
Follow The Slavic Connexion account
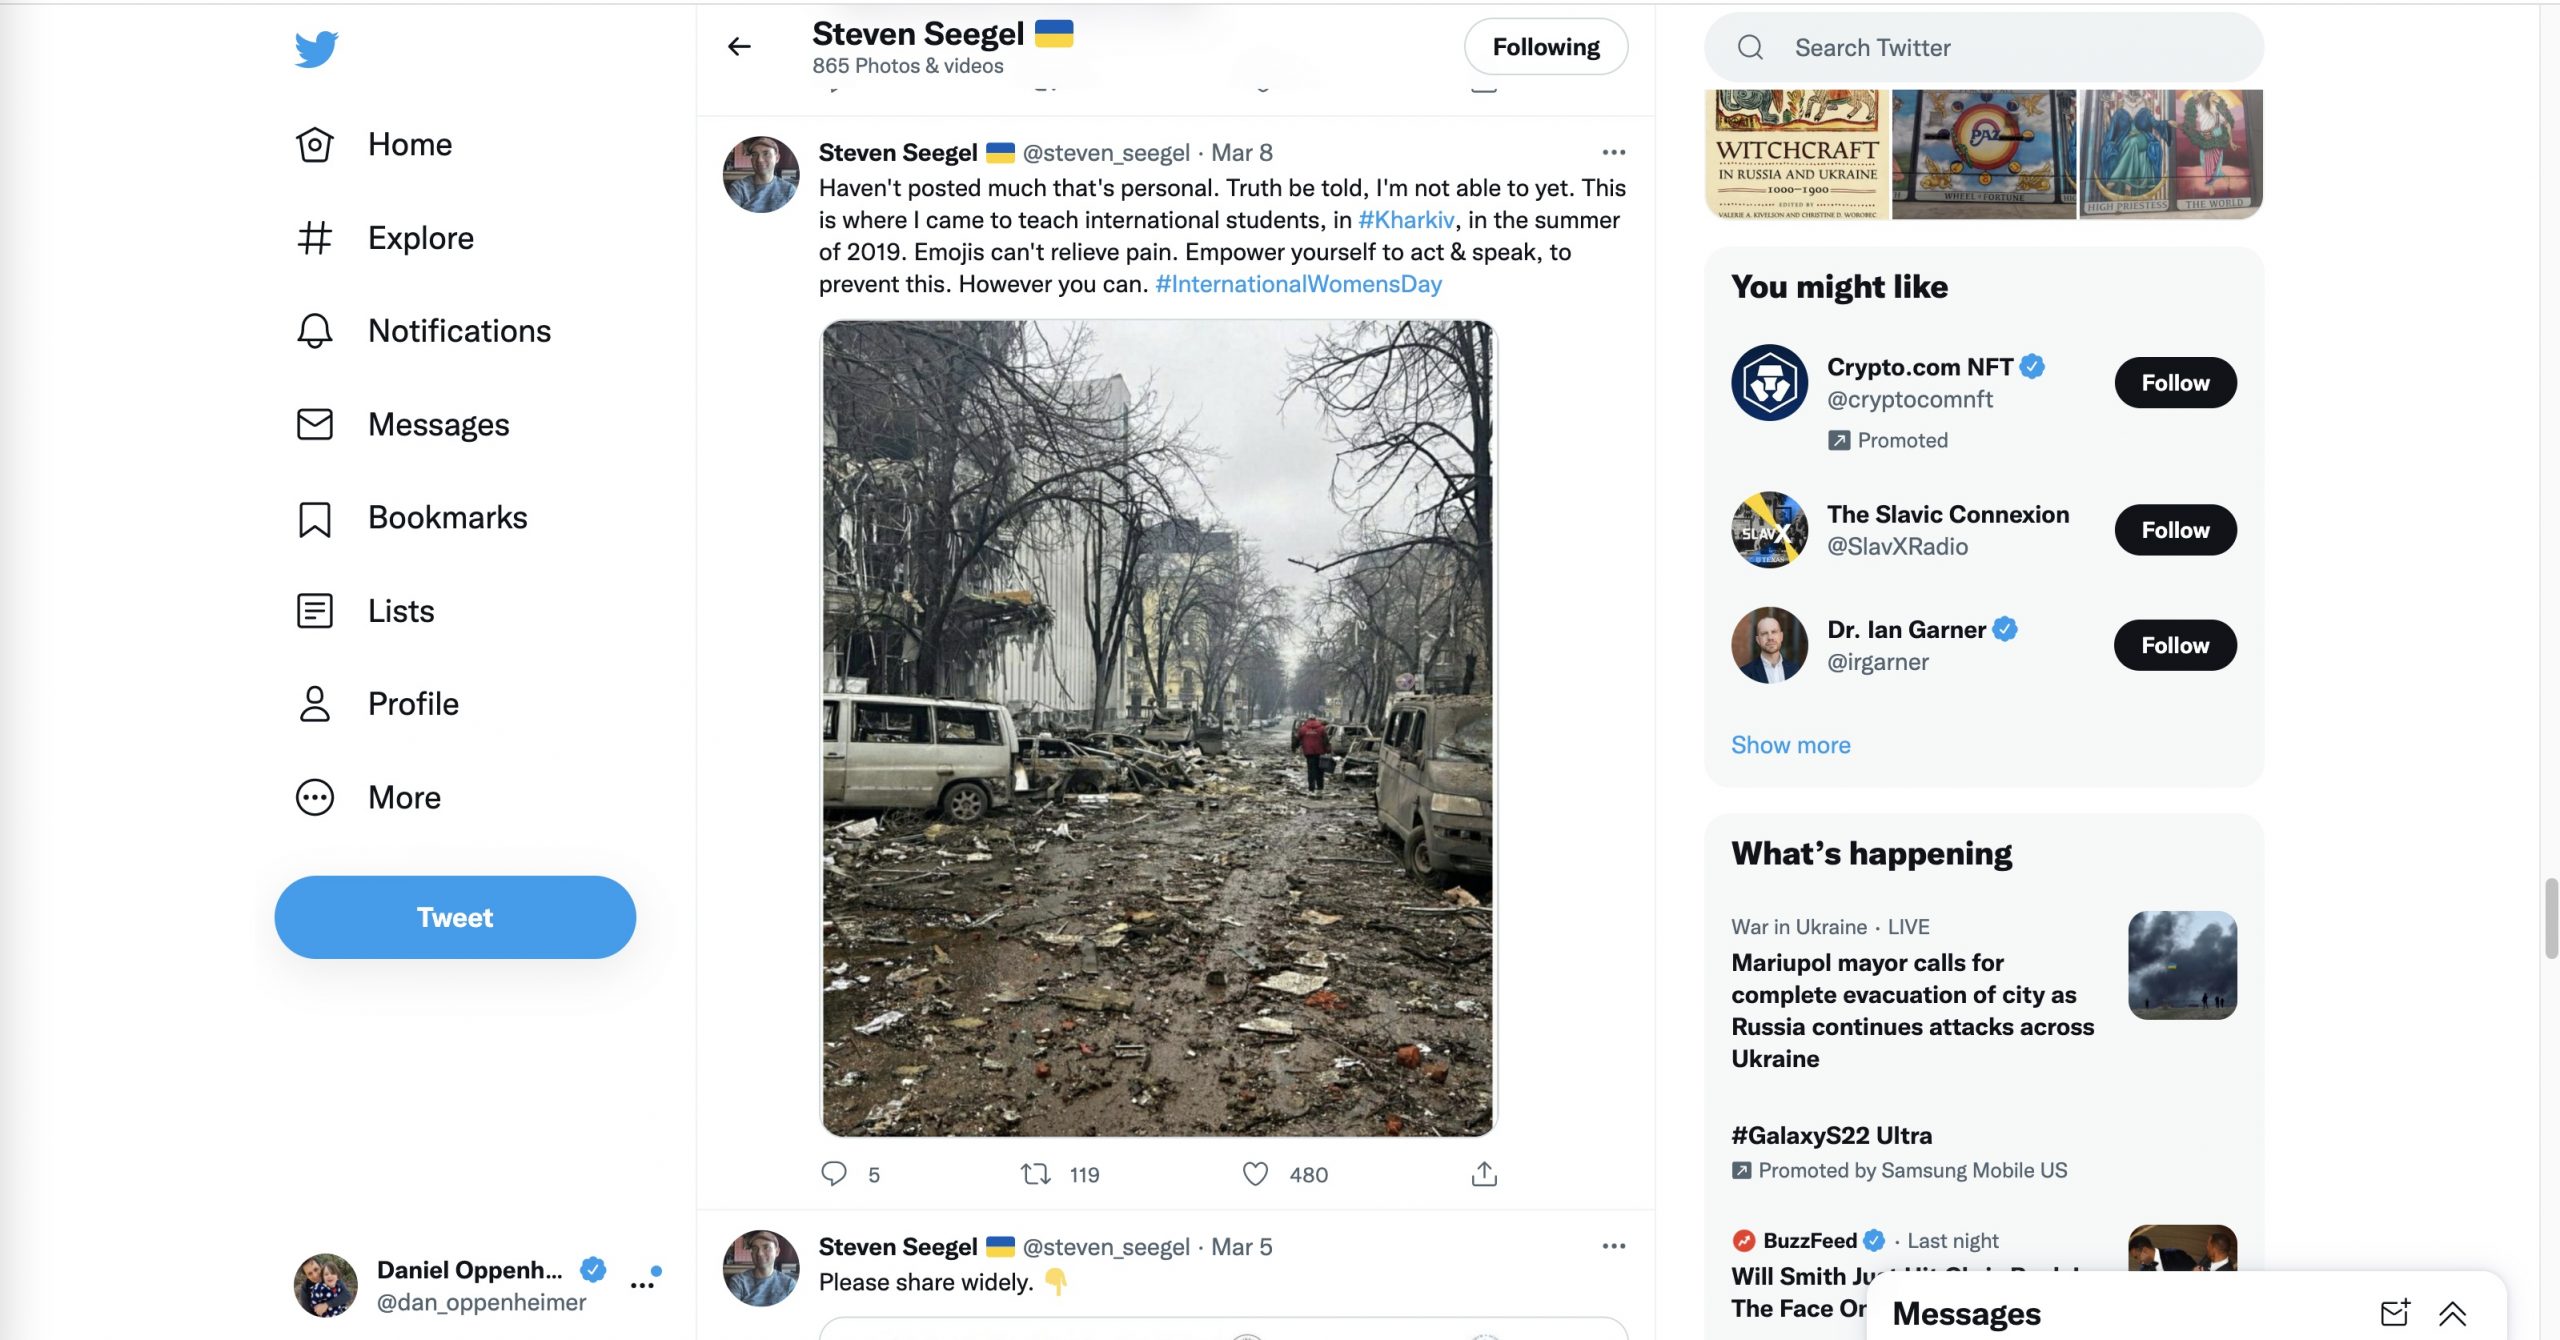pyautogui.click(x=2174, y=530)
